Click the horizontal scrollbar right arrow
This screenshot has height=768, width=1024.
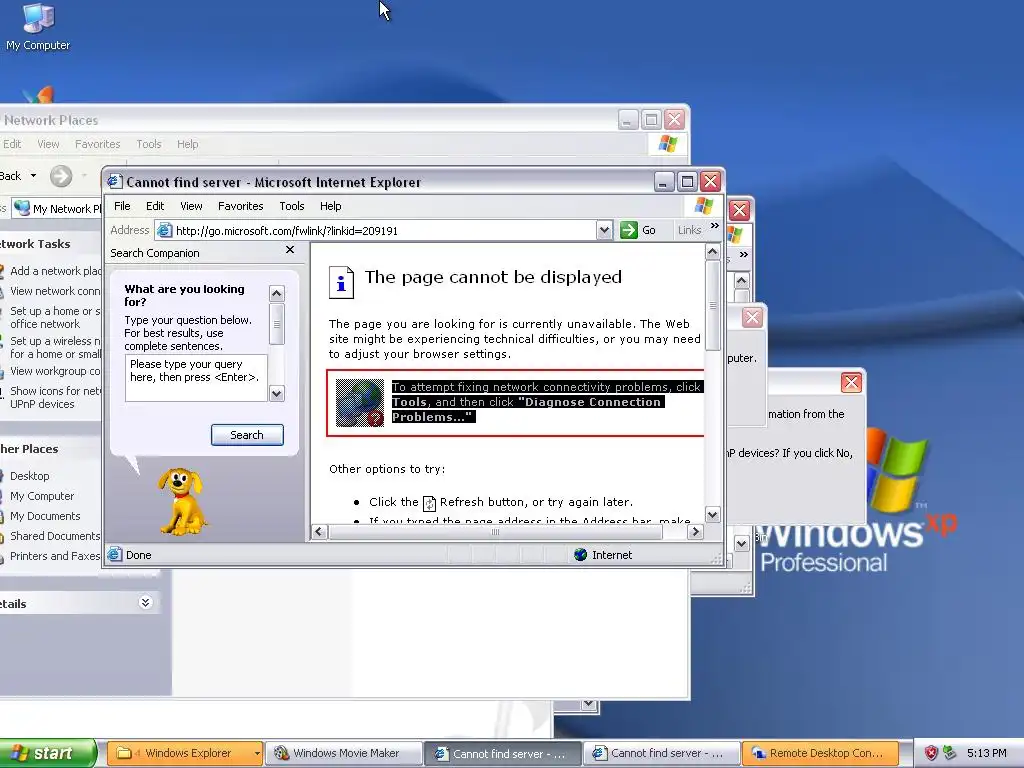point(696,532)
